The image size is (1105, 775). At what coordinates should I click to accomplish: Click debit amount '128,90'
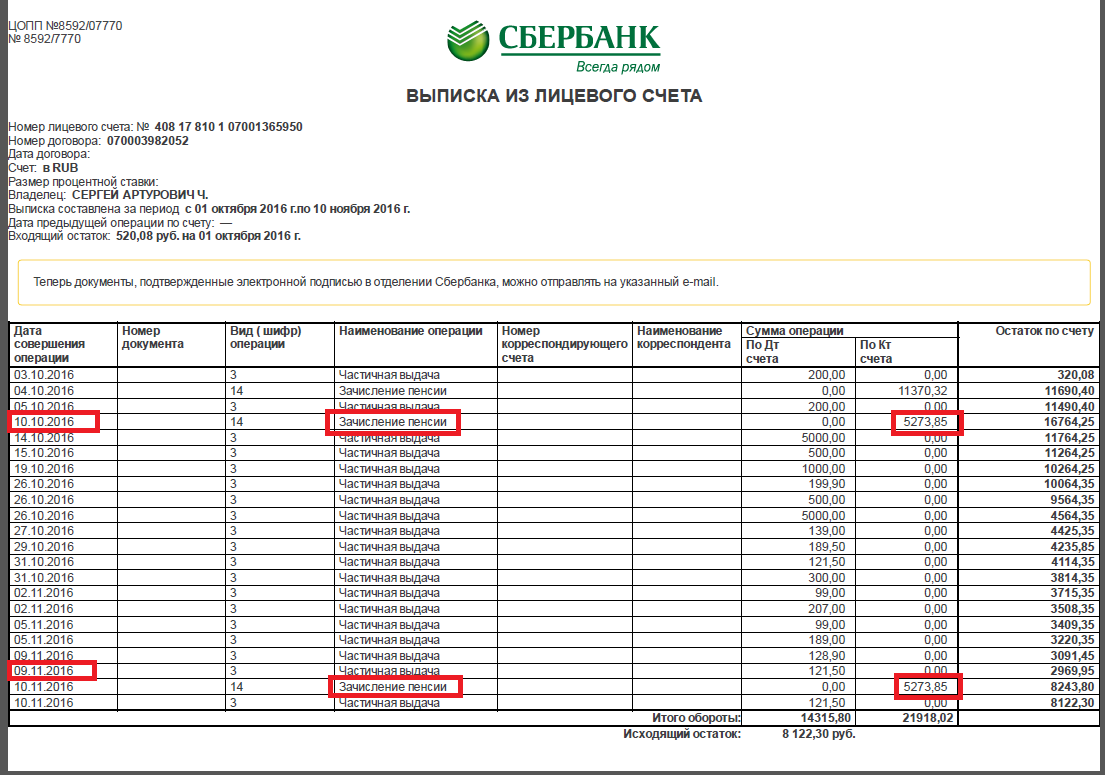point(827,655)
